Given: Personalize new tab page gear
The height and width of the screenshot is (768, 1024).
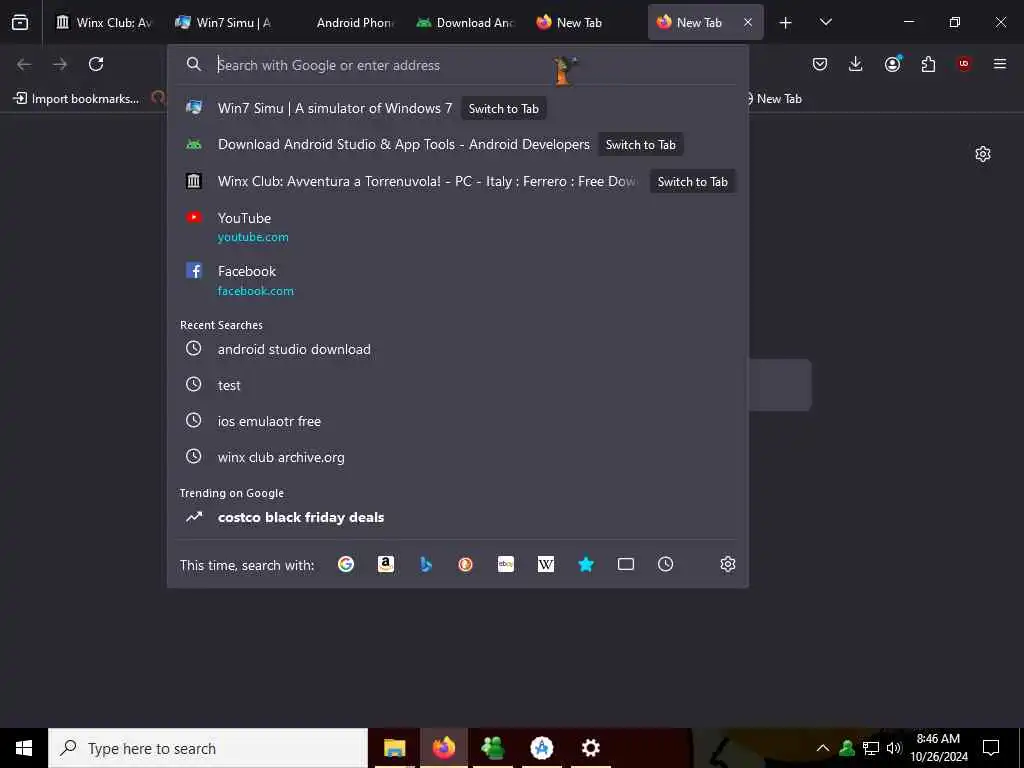Looking at the screenshot, I should tap(983, 154).
